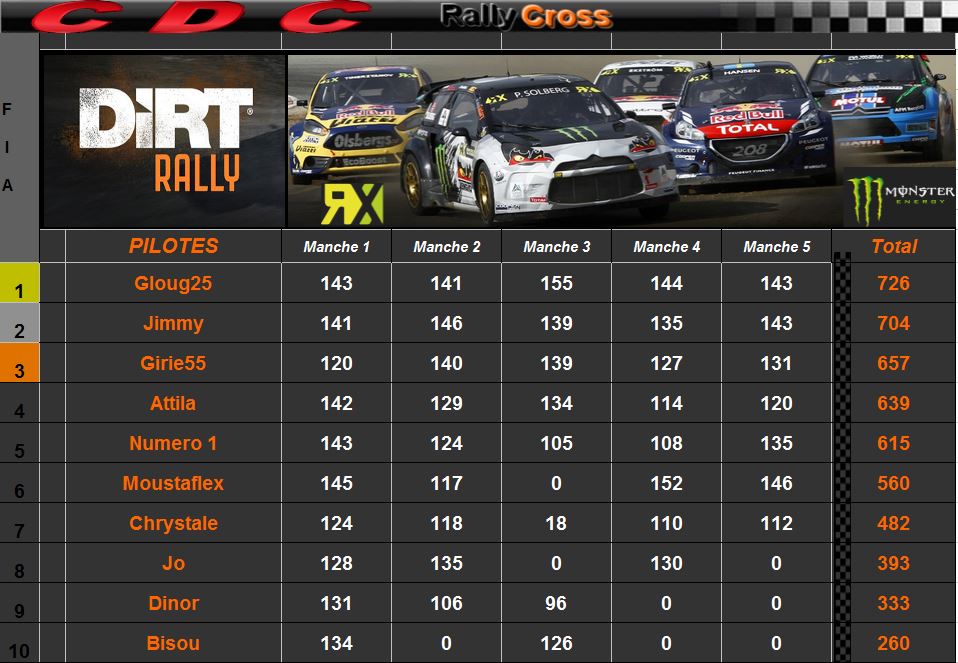Click the orange rank 3 cell
Viewport: 958px width, 663px height.
20,363
